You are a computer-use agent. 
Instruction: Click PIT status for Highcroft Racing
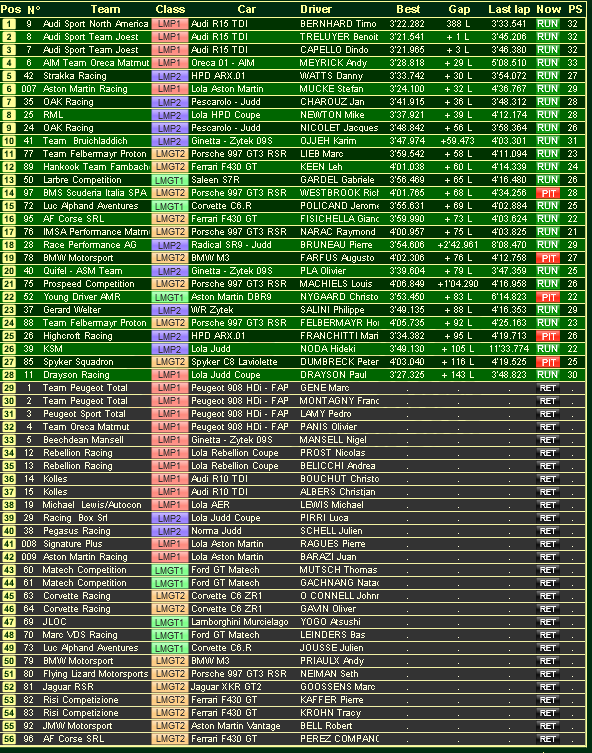(x=548, y=335)
